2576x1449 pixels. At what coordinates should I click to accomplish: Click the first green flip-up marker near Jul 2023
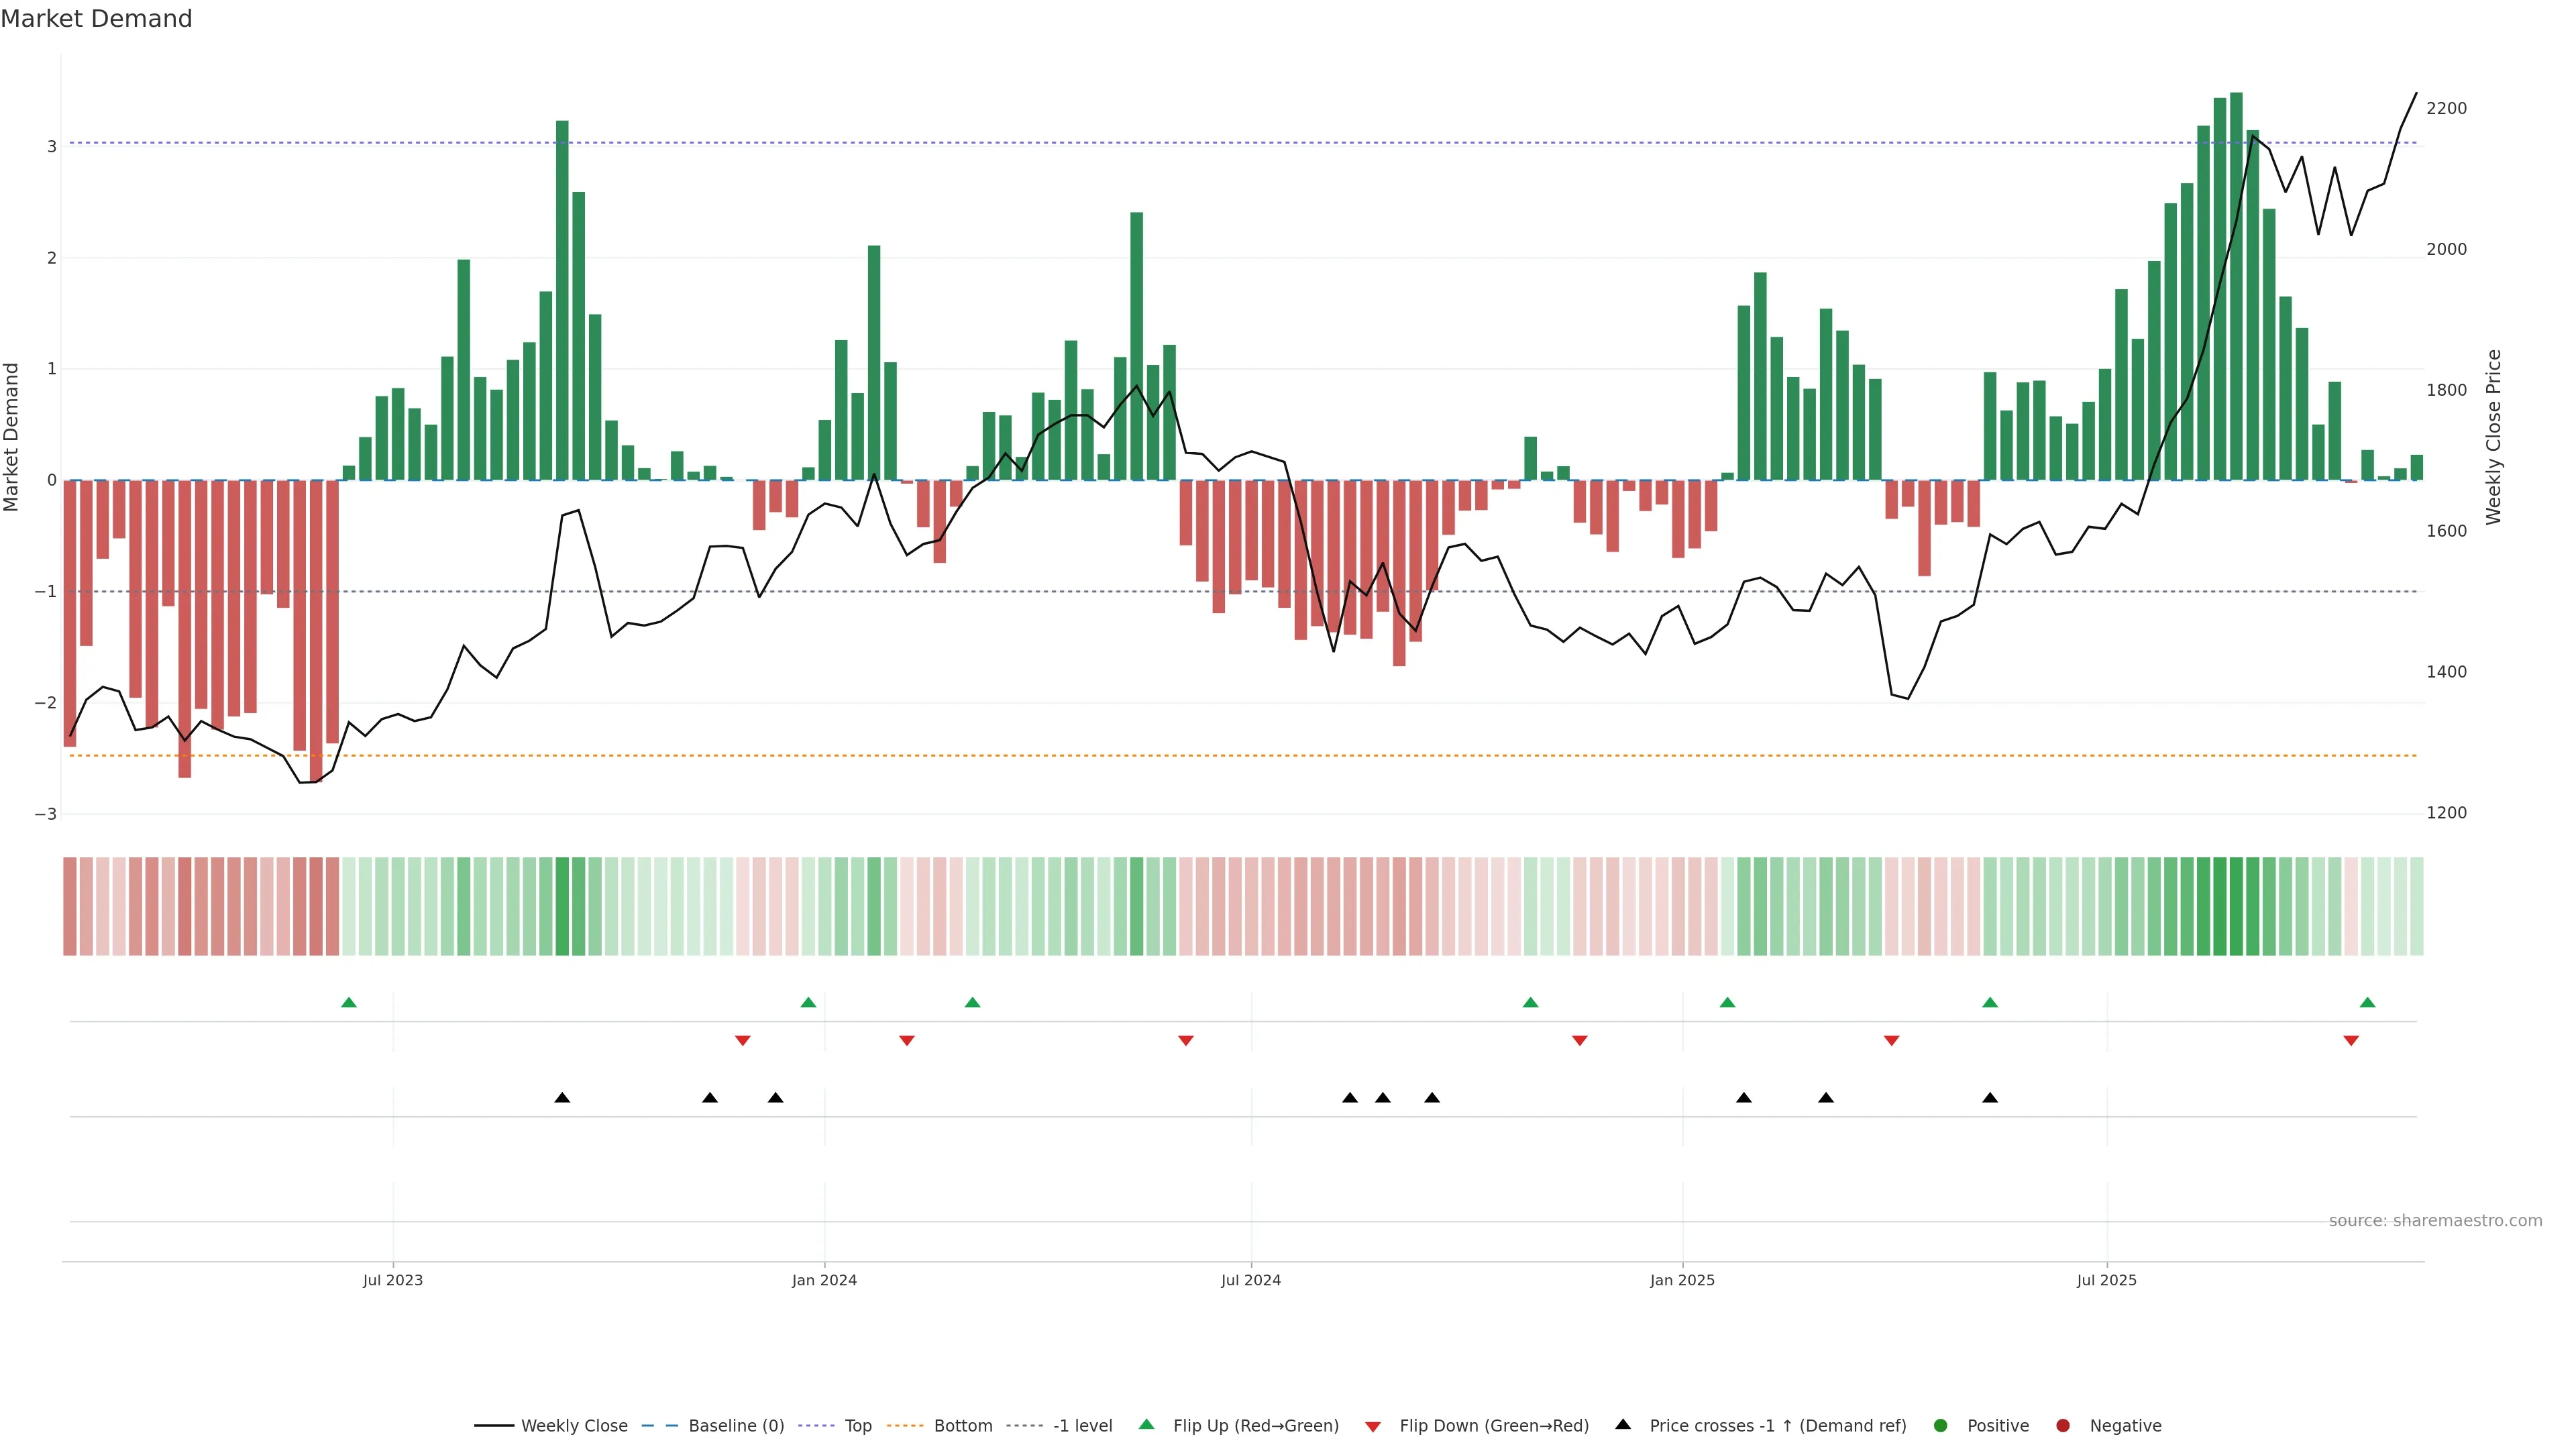[x=349, y=1003]
